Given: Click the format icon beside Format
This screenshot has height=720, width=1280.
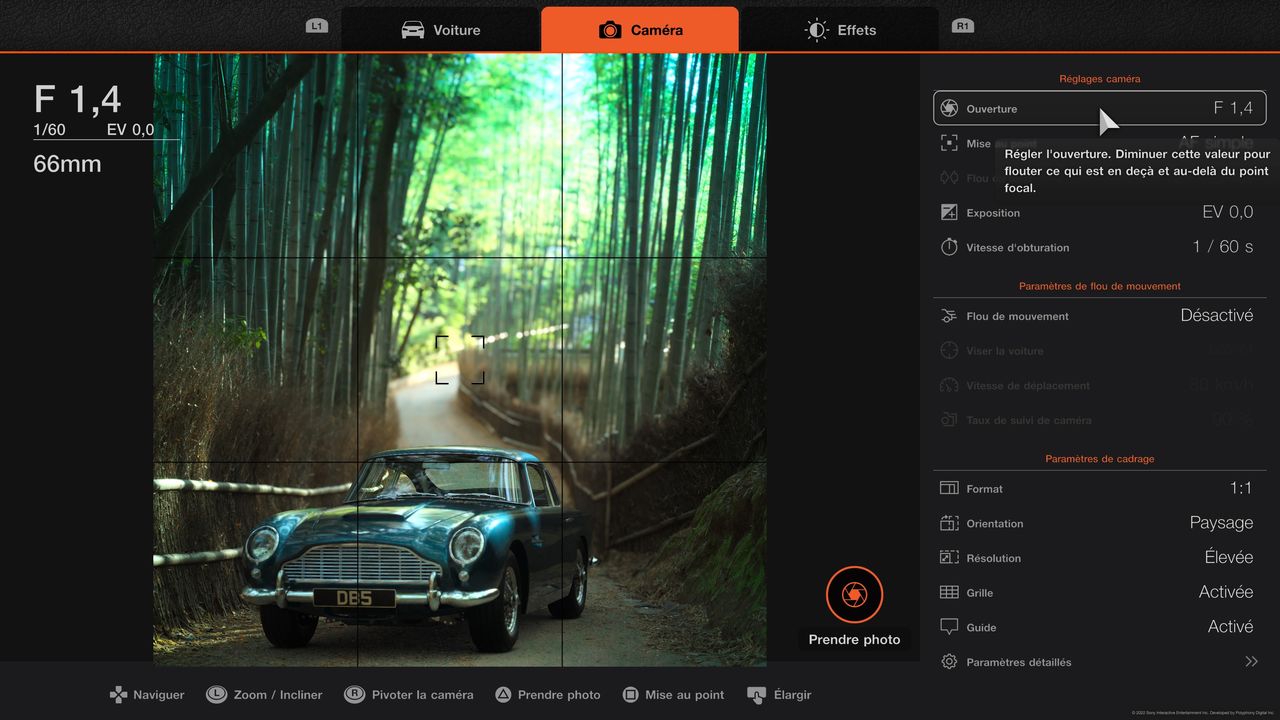Looking at the screenshot, I should point(949,488).
